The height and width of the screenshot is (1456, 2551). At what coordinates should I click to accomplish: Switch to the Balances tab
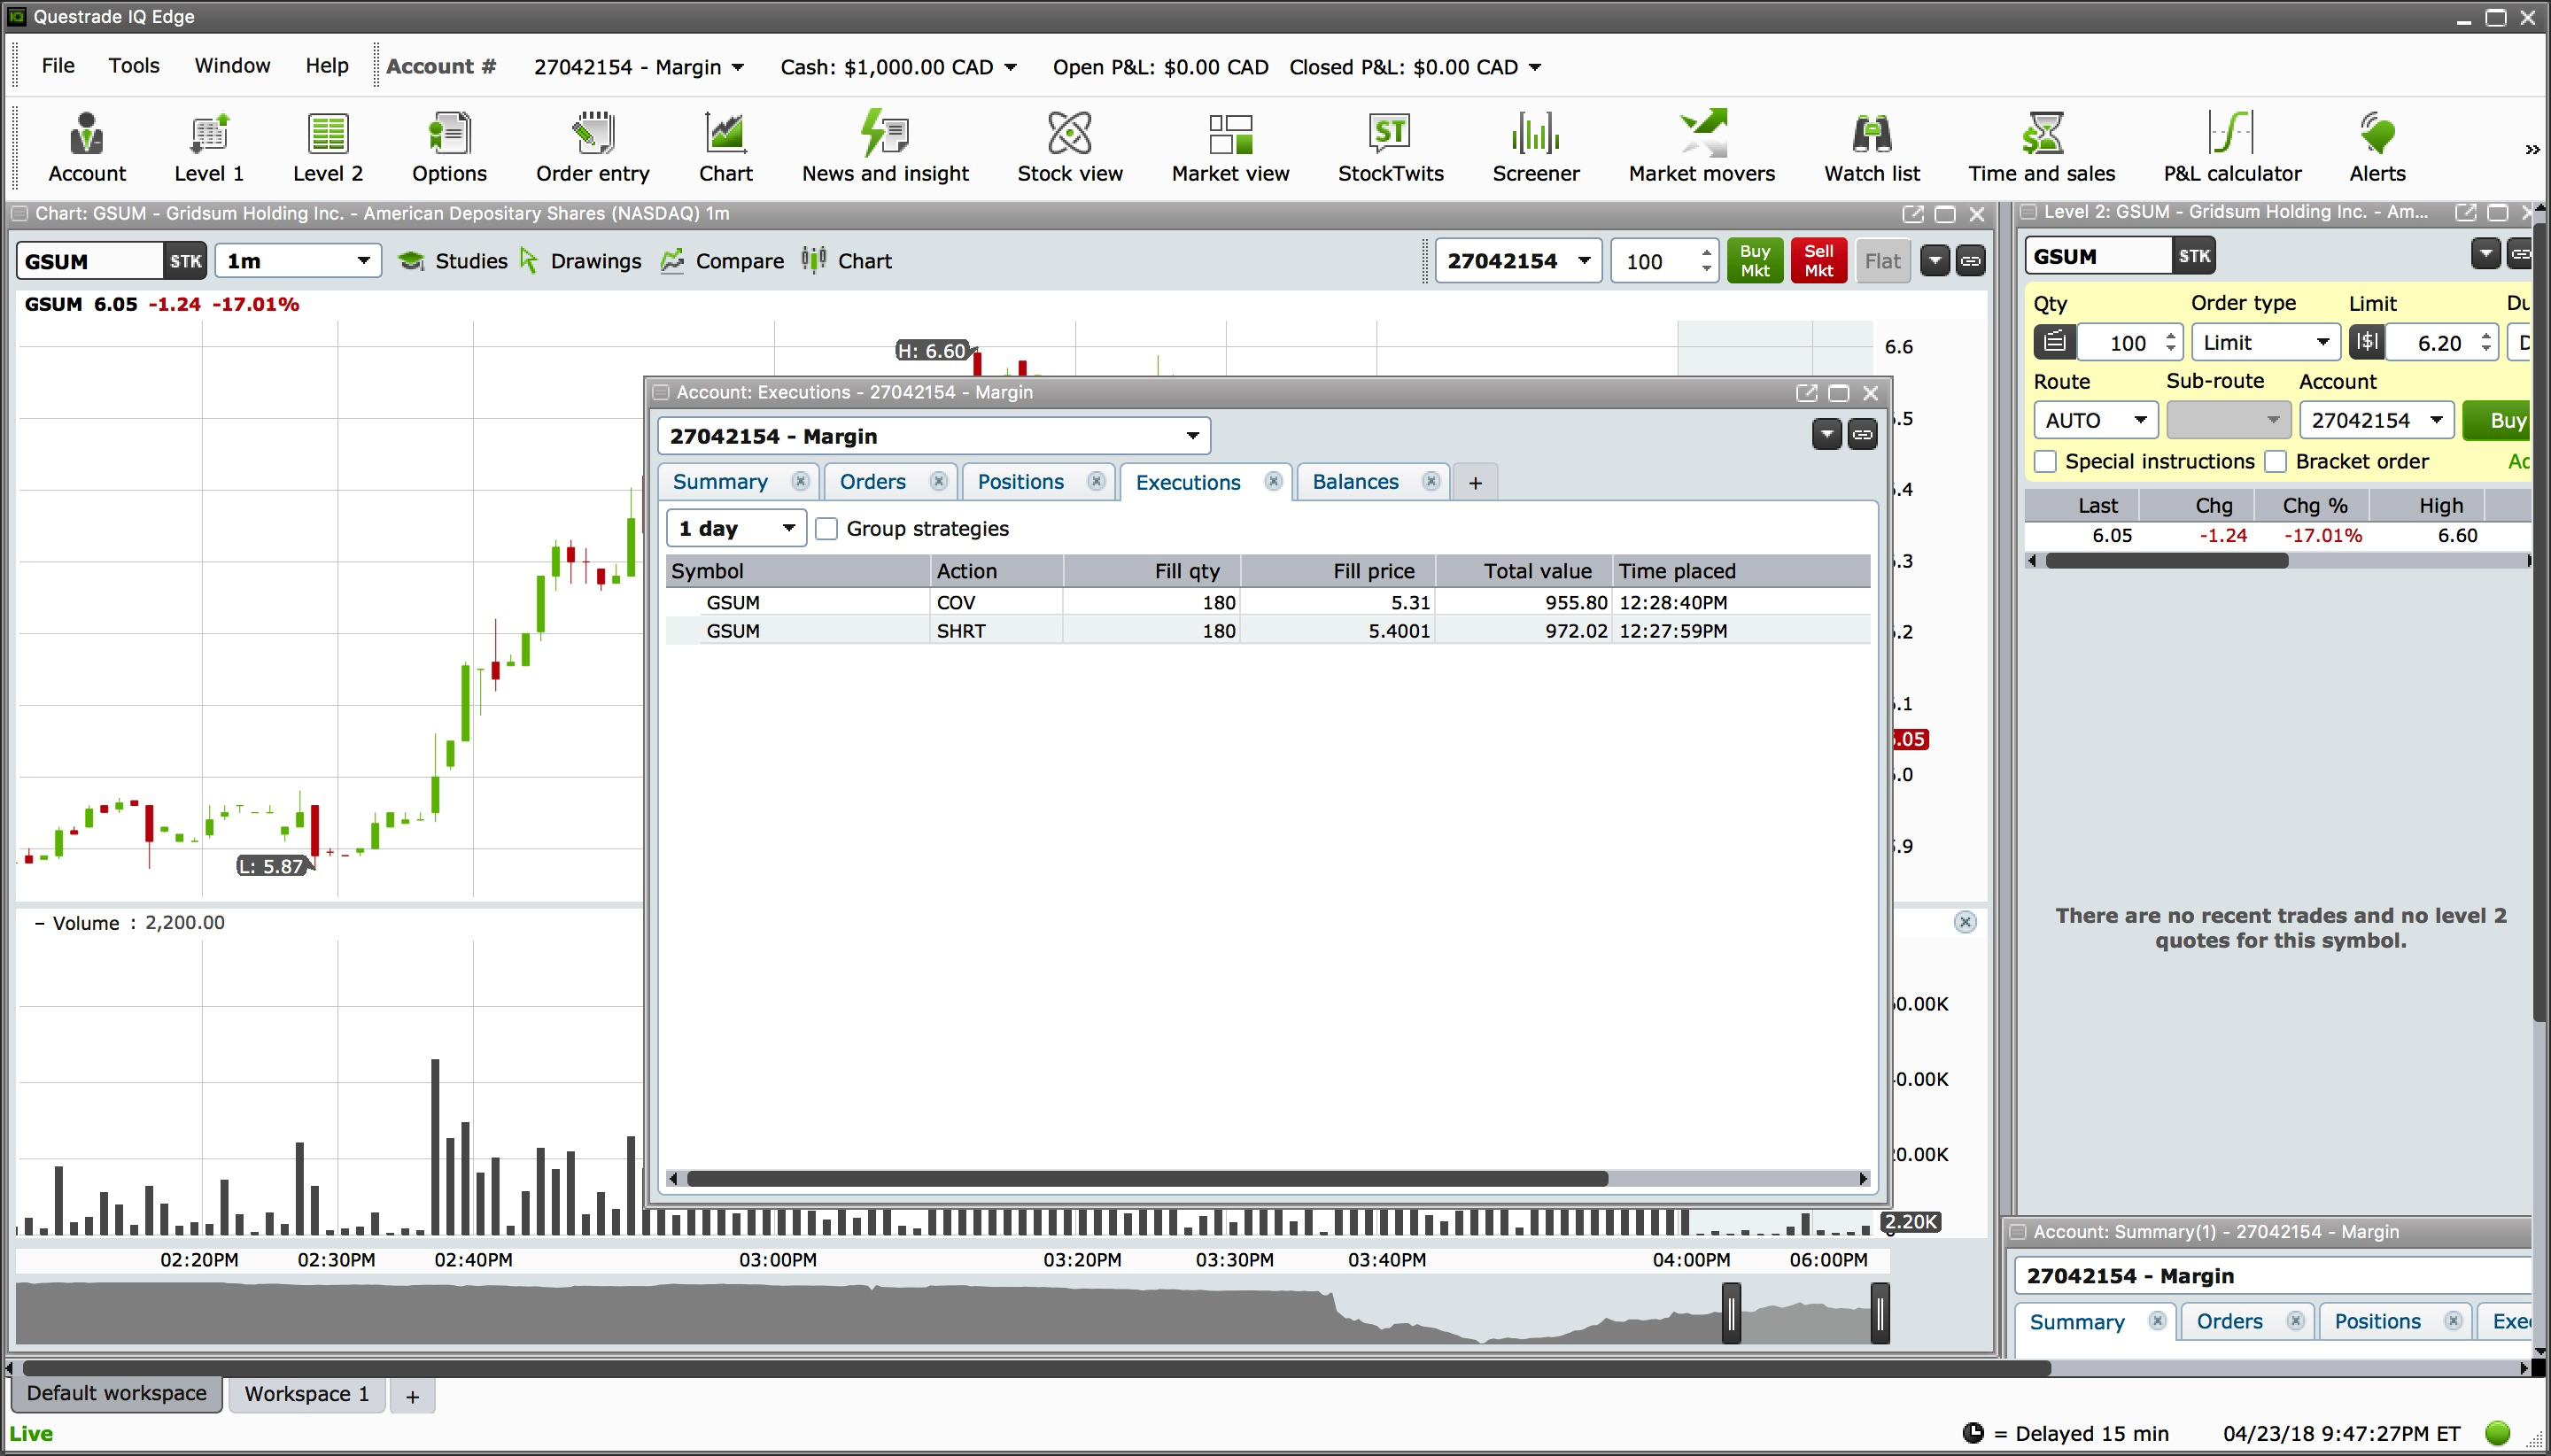(1355, 482)
